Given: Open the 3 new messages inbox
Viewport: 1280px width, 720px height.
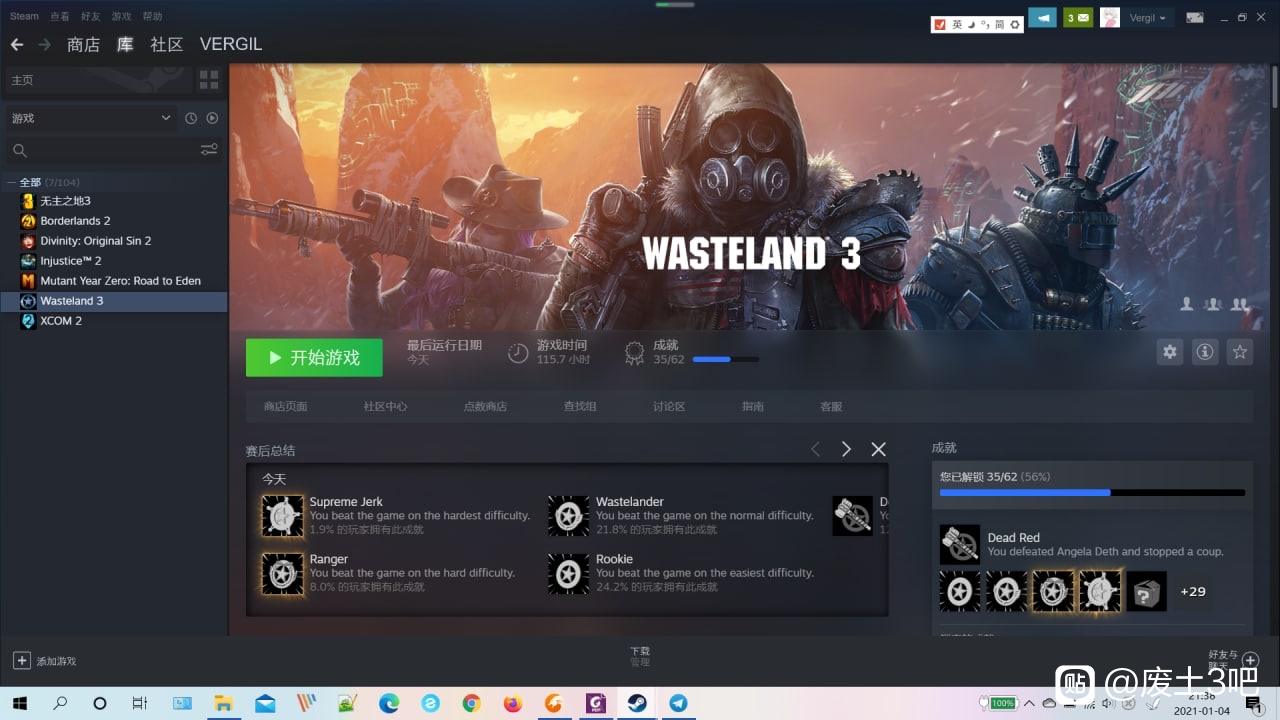Looking at the screenshot, I should point(1078,18).
